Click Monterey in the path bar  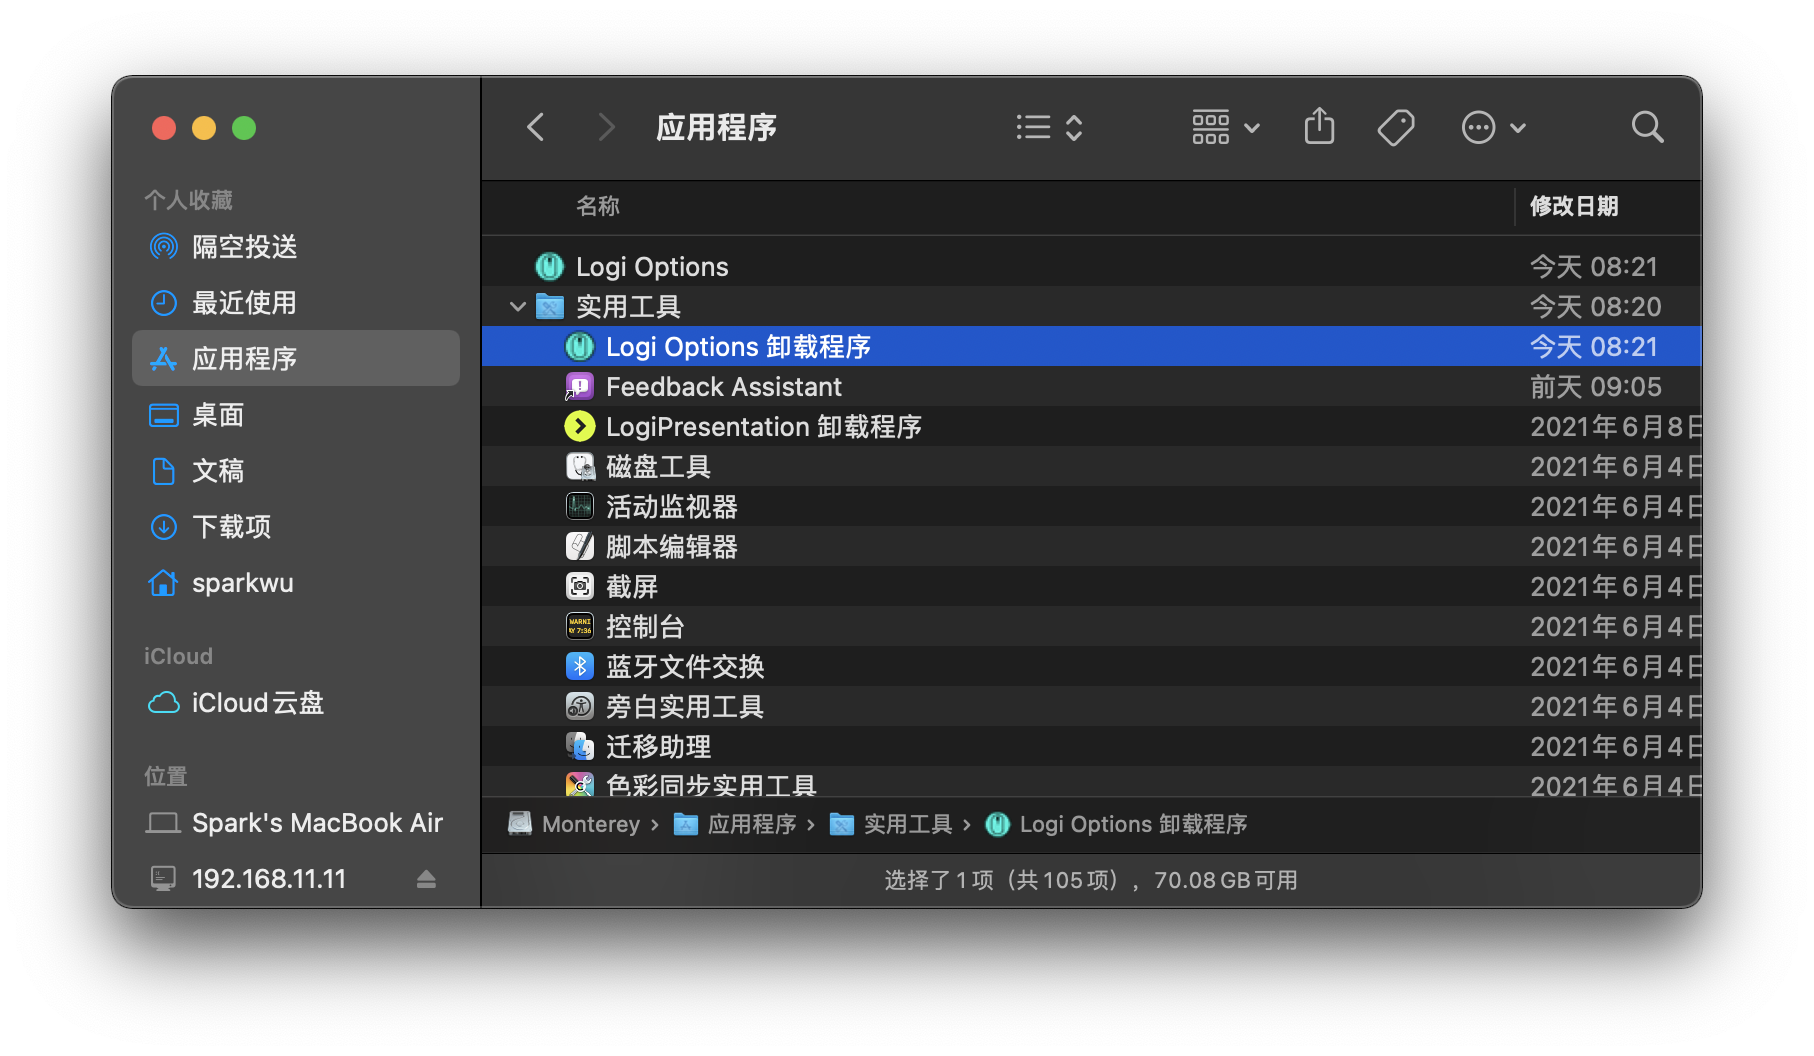[x=590, y=824]
